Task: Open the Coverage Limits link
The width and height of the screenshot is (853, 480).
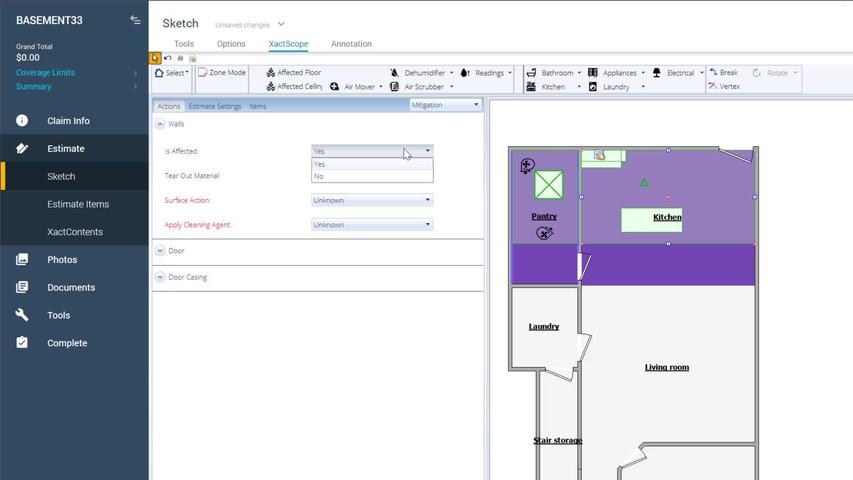Action: click(x=45, y=72)
